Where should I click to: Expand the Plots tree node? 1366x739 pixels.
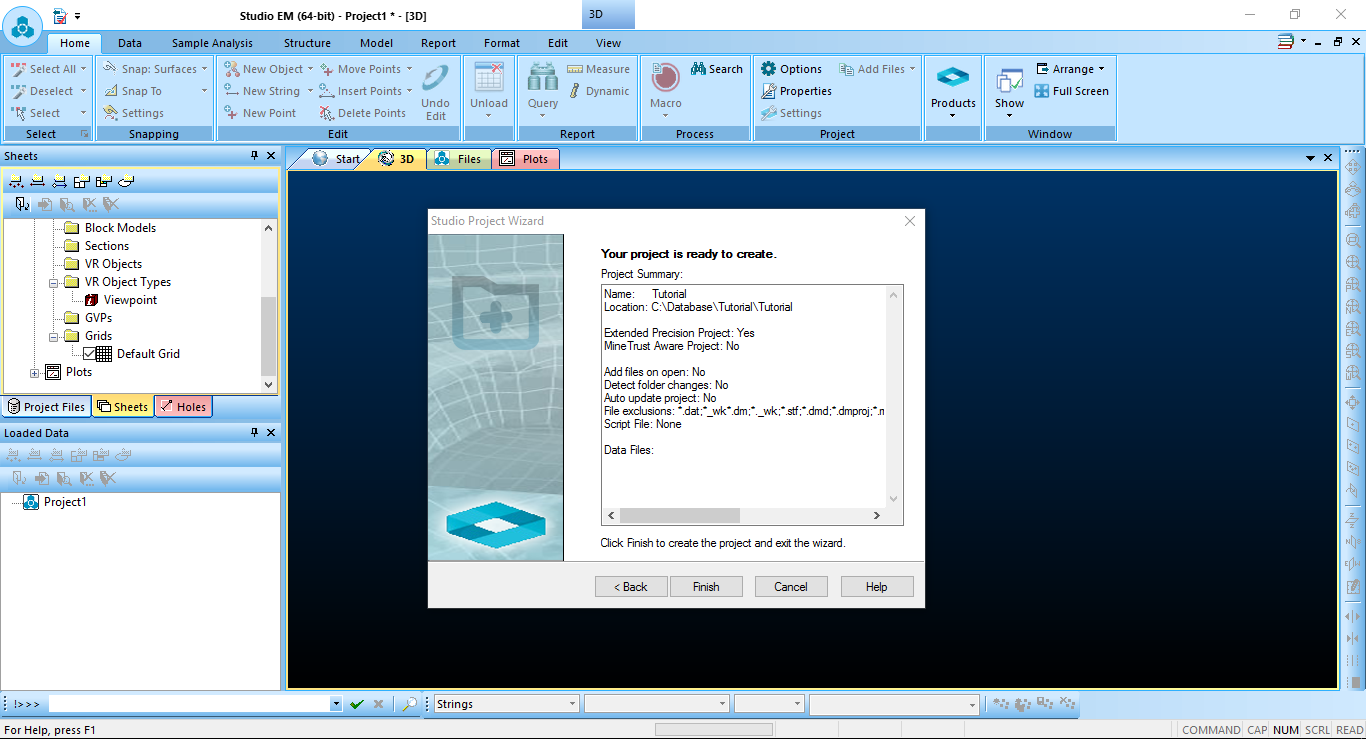35,372
